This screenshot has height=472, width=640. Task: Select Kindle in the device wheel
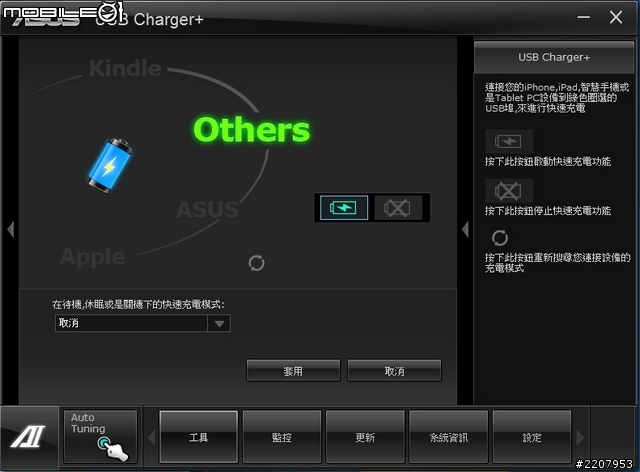[125, 68]
